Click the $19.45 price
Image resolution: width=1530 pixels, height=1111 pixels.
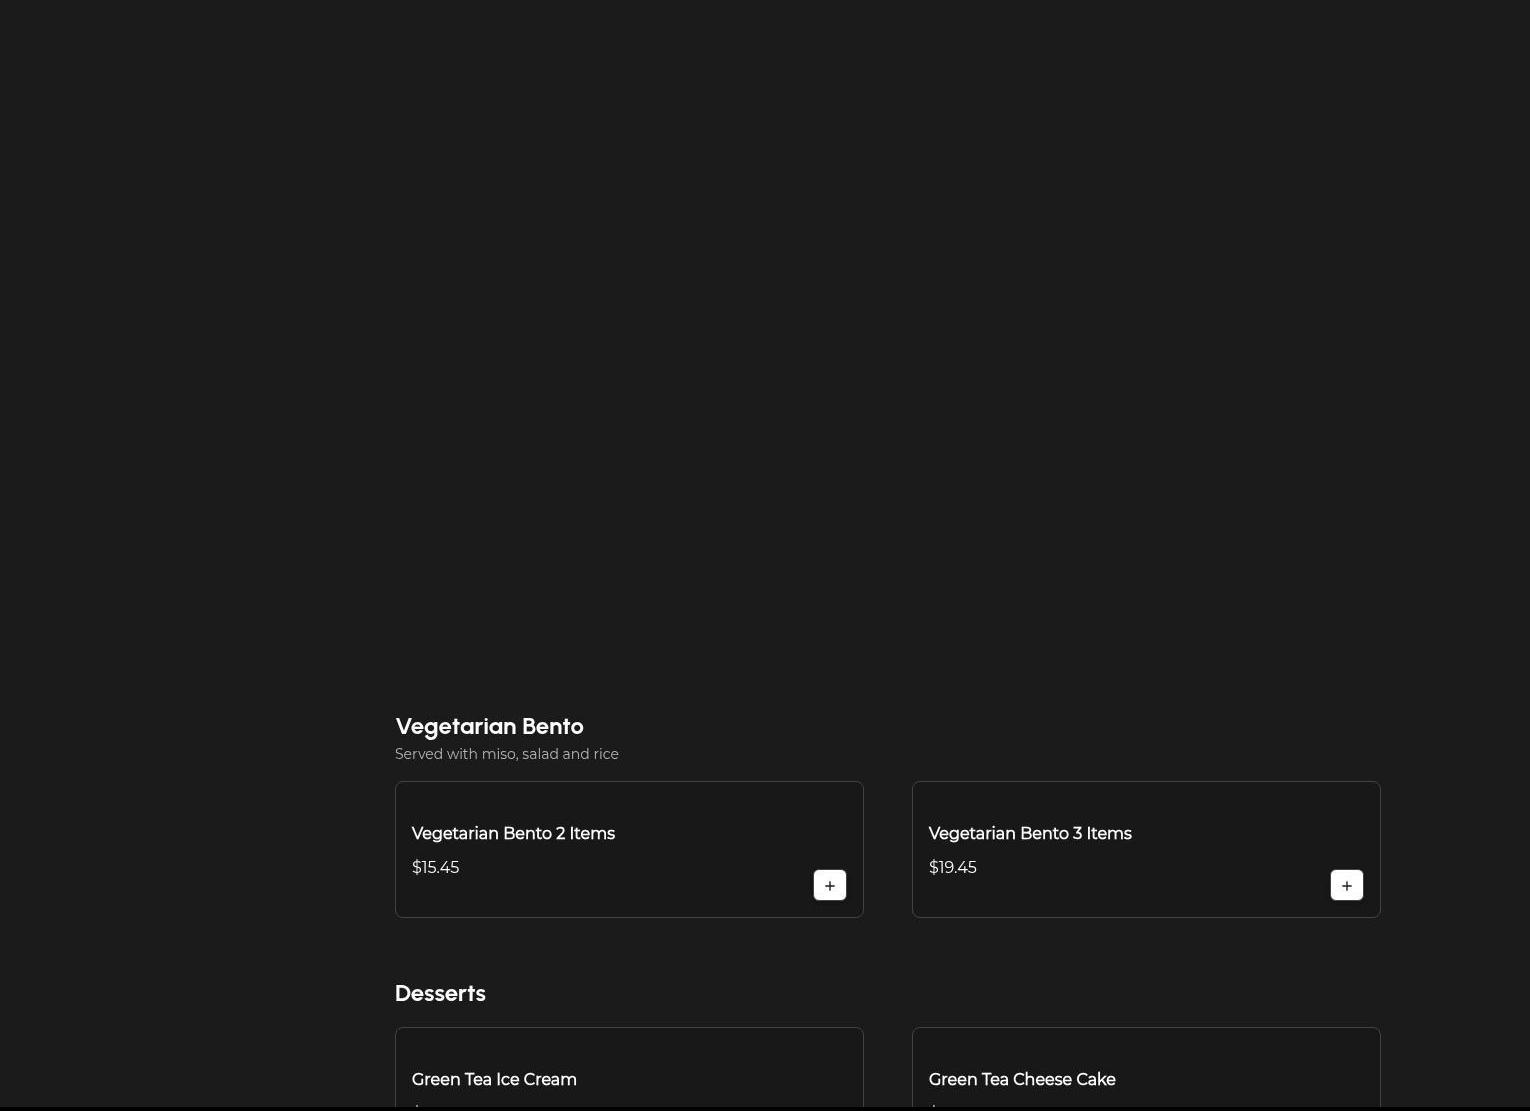pos(952,867)
